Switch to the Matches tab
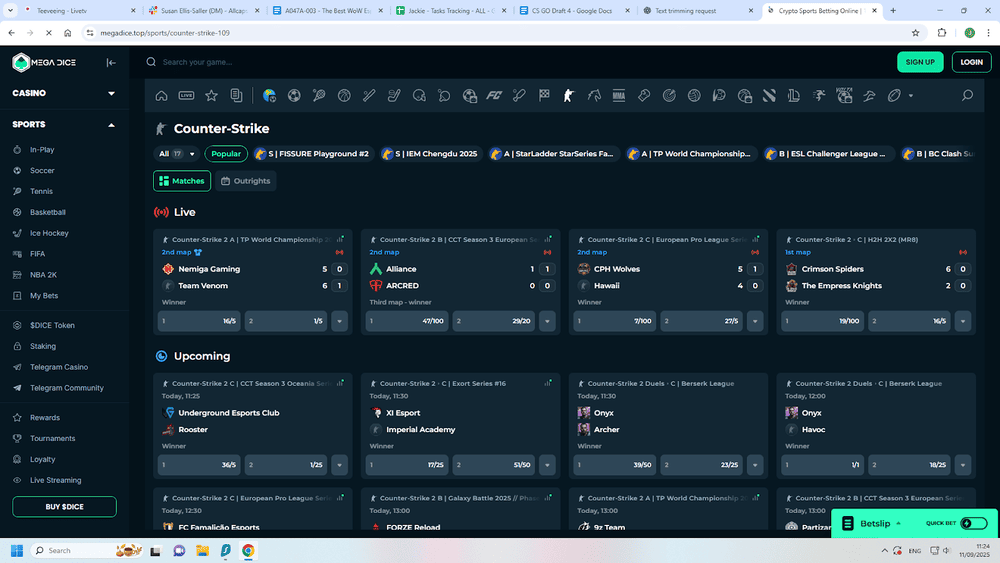The width and height of the screenshot is (1000, 563). pyautogui.click(x=182, y=181)
